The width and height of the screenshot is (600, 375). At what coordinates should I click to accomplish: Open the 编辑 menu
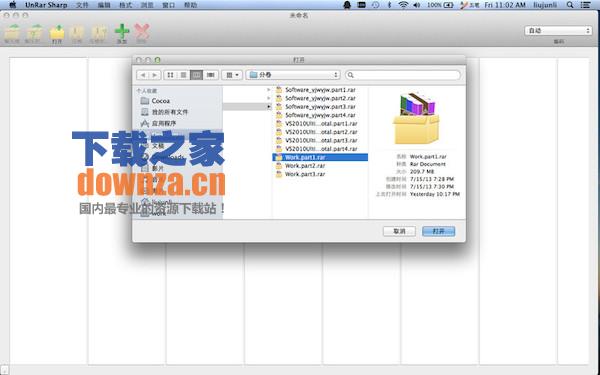[104, 5]
